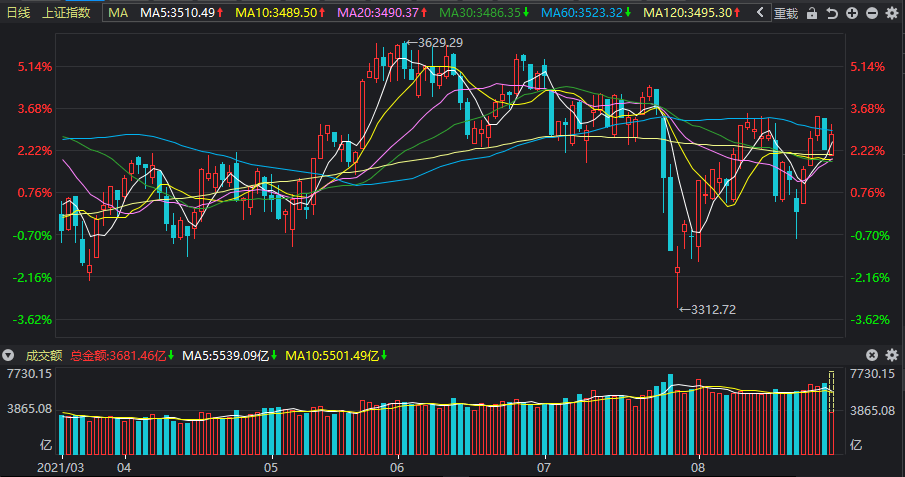Click the MA indicator label

[118, 13]
